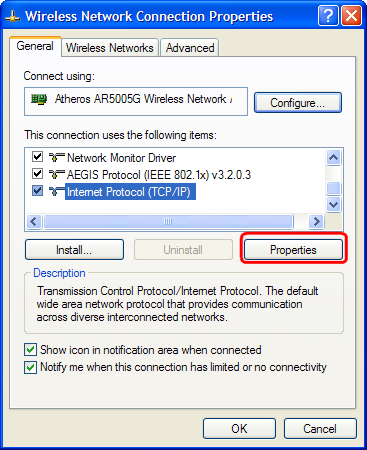Click the horizontal scrollbar thumb in items list

point(168,221)
